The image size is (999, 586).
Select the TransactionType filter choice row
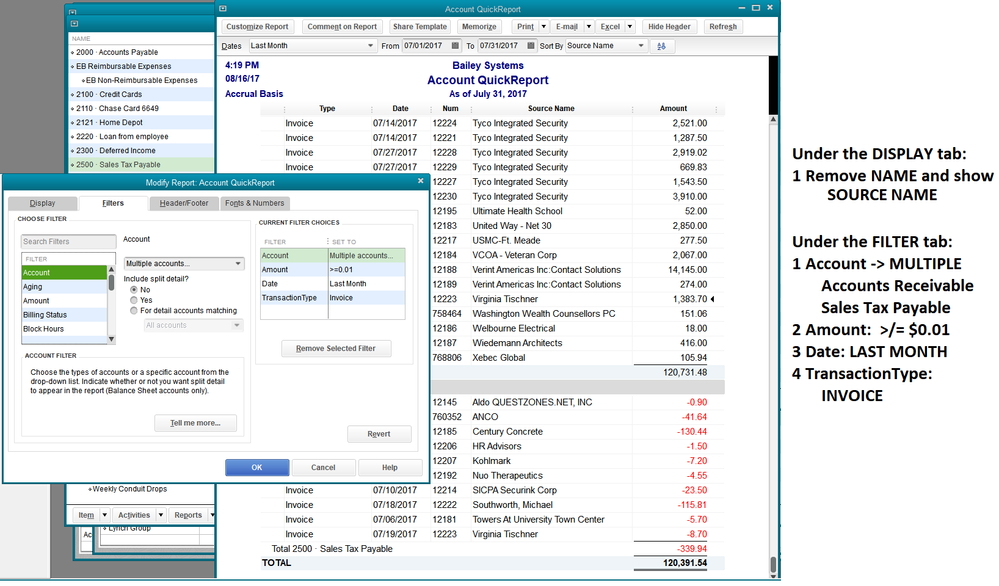point(333,298)
